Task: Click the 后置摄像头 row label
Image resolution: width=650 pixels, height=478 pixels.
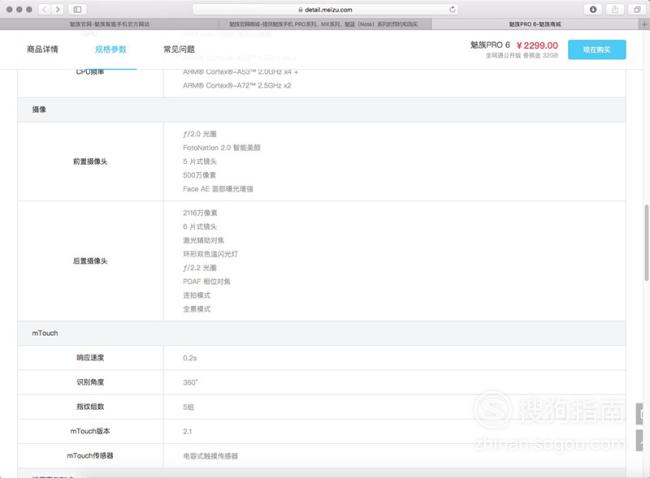Action: click(90, 261)
